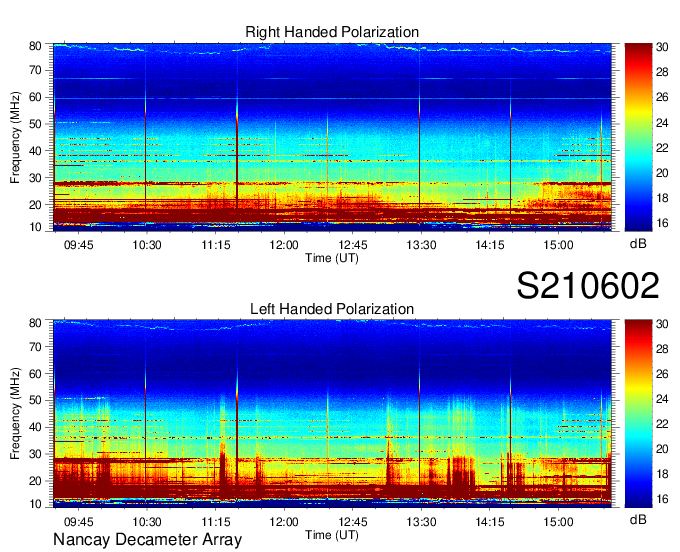Click the "Left Handed Polarization" plot title
The width and height of the screenshot is (680, 552).
pos(332,309)
